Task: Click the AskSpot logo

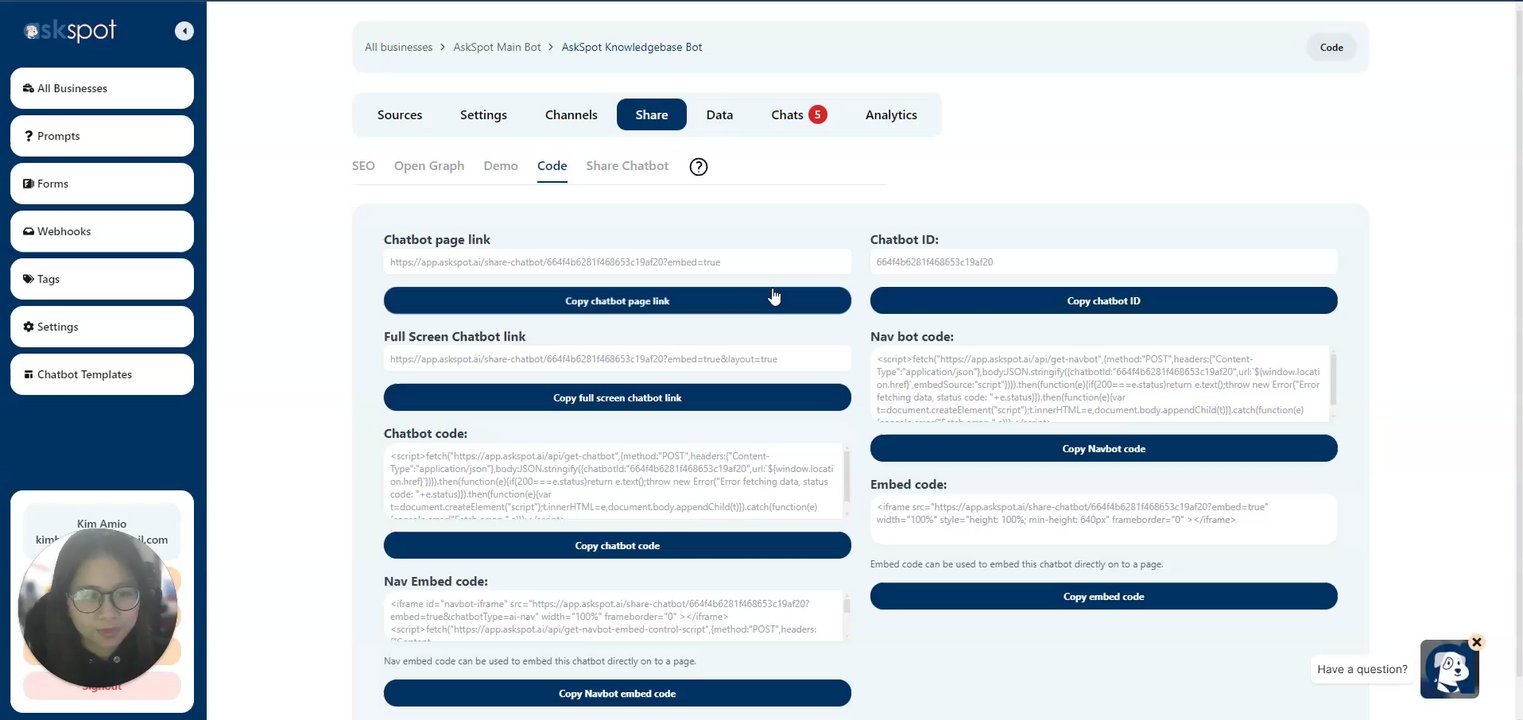Action: tap(70, 31)
